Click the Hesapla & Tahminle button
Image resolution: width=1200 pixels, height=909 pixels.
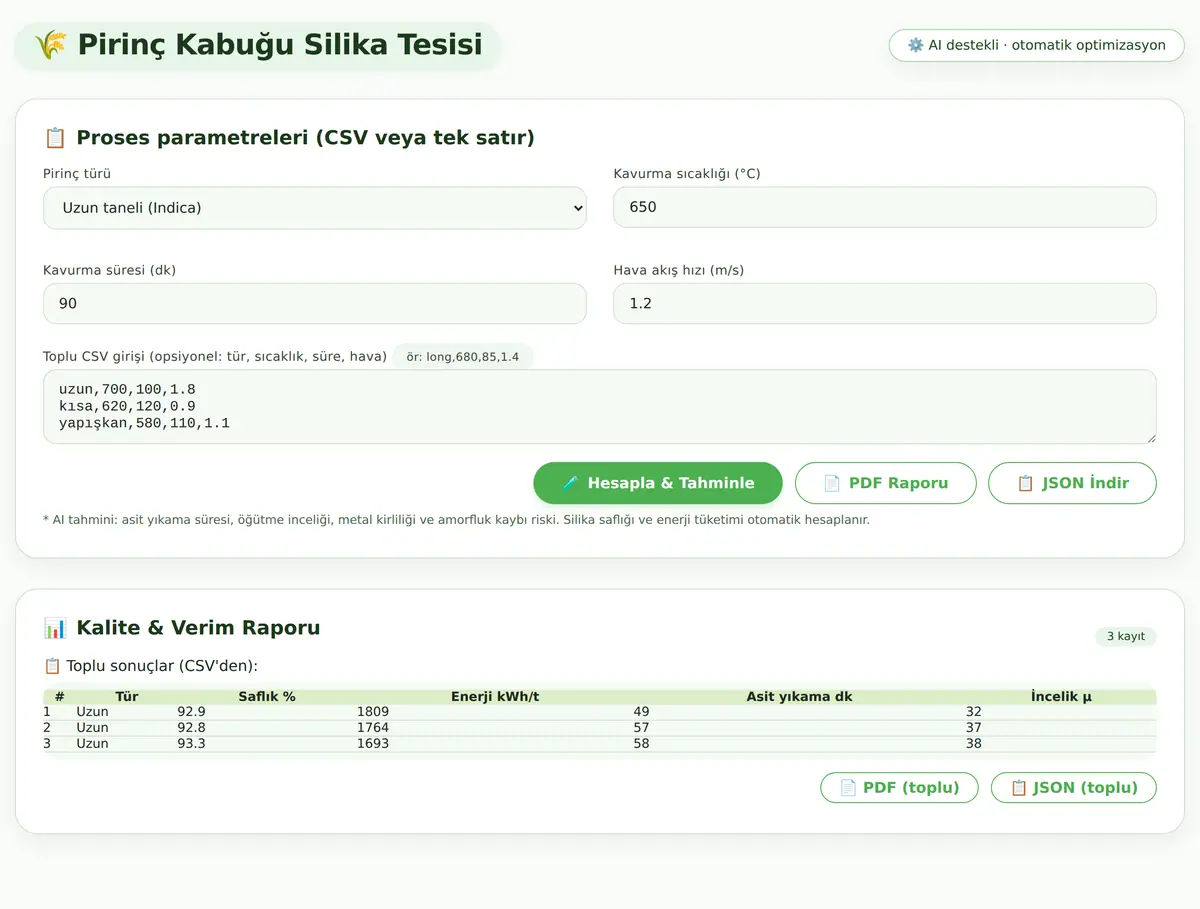coord(658,483)
